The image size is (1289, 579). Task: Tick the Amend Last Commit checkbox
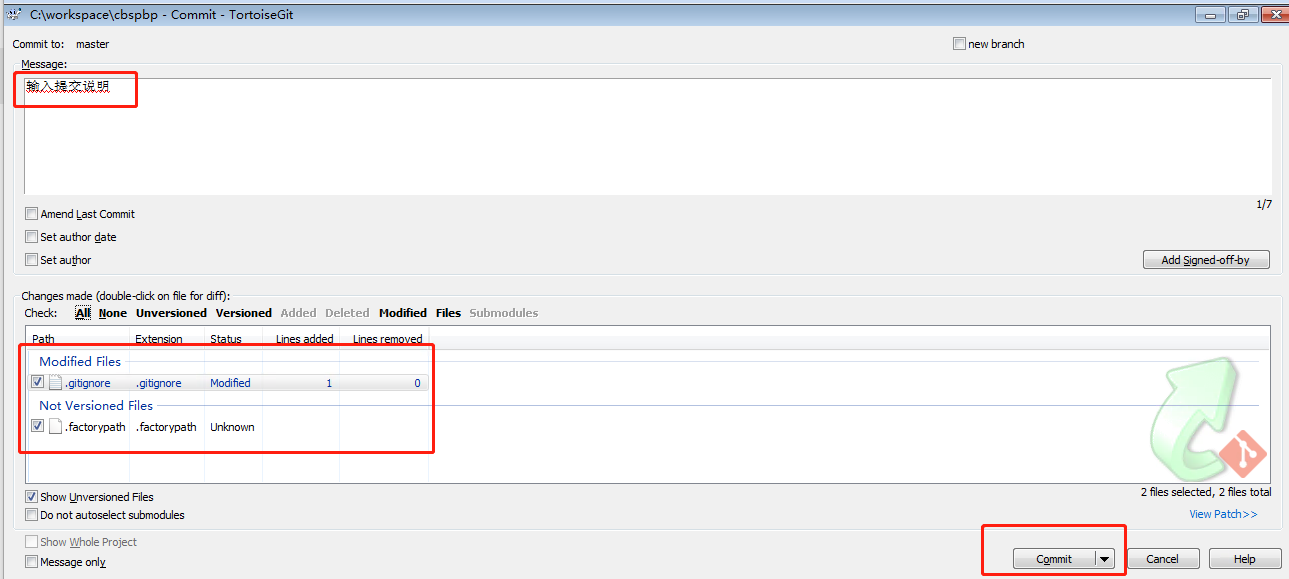click(32, 214)
